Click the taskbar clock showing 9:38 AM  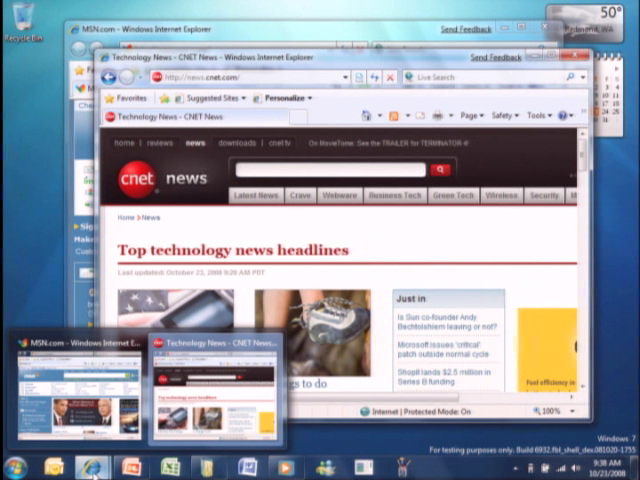pyautogui.click(x=606, y=468)
